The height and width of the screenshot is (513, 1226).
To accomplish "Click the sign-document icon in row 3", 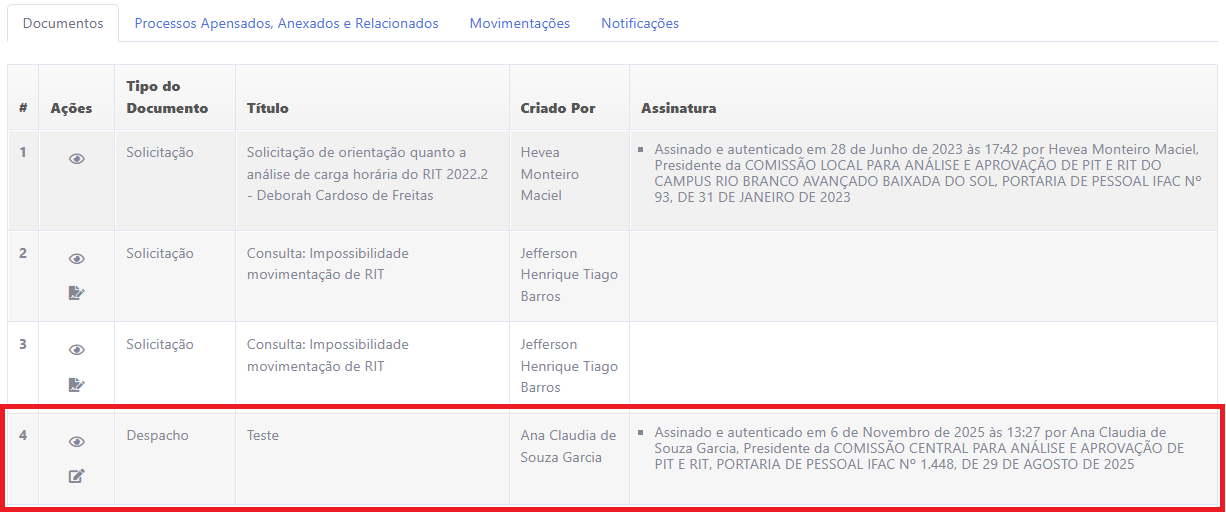I will pyautogui.click(x=76, y=384).
